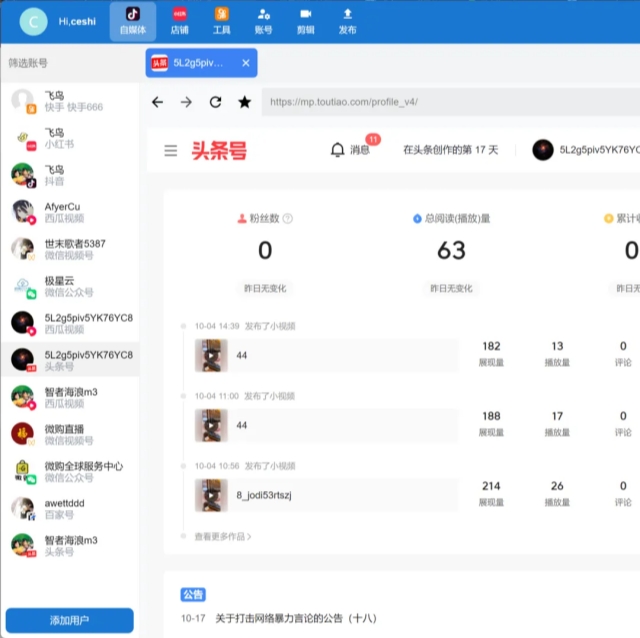640x638 pixels.
Task: Open the 5L2g5piv5YK76YC profile avatar in header
Action: pyautogui.click(x=543, y=150)
